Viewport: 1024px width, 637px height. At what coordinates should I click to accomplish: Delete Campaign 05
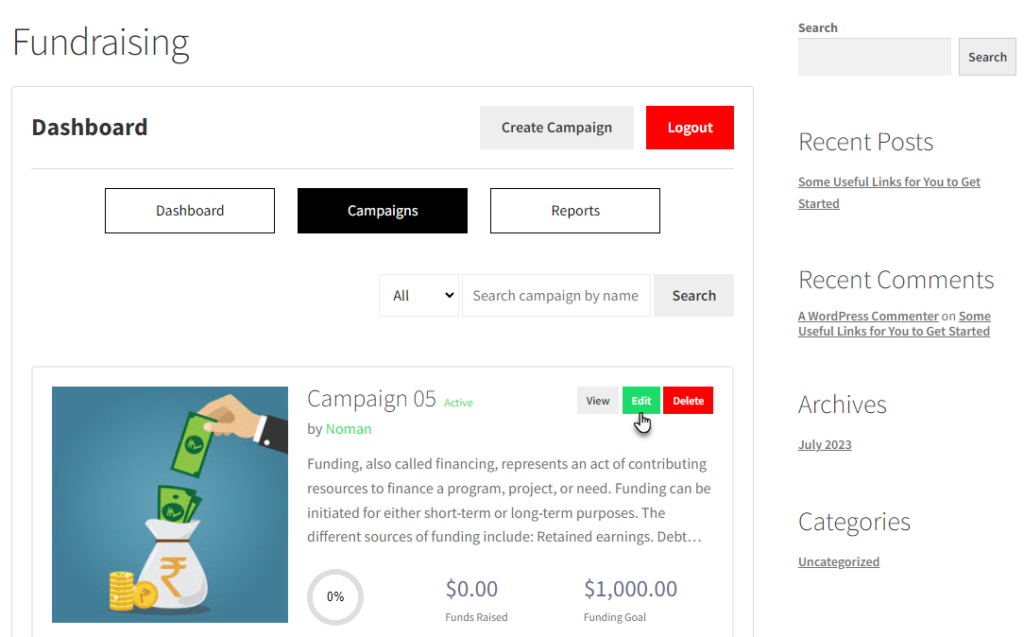688,400
